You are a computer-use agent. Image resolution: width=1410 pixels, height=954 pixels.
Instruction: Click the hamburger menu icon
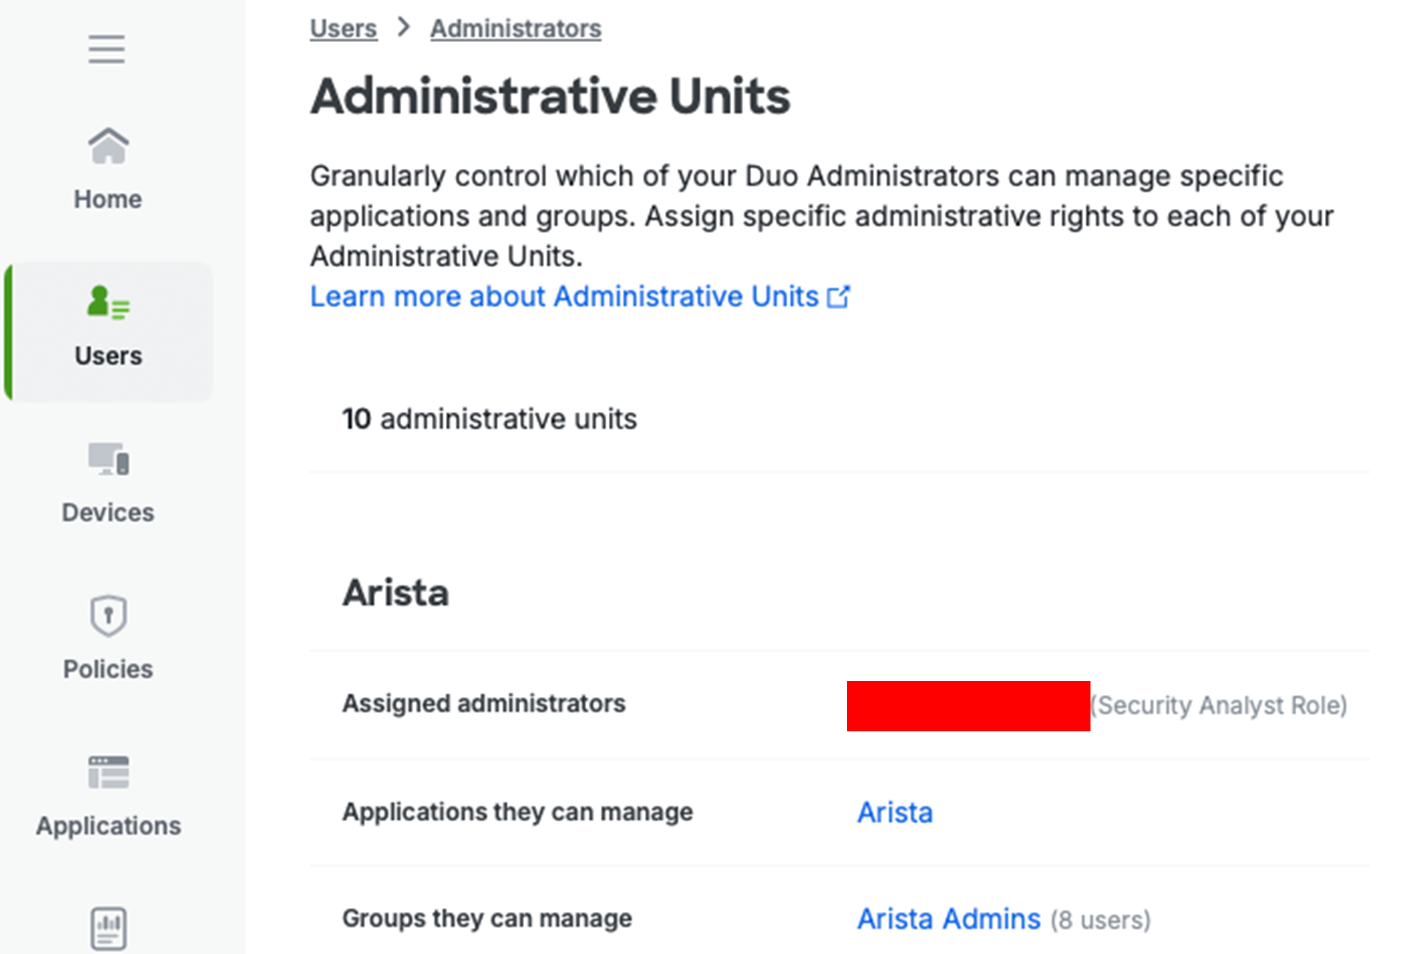(x=106, y=48)
